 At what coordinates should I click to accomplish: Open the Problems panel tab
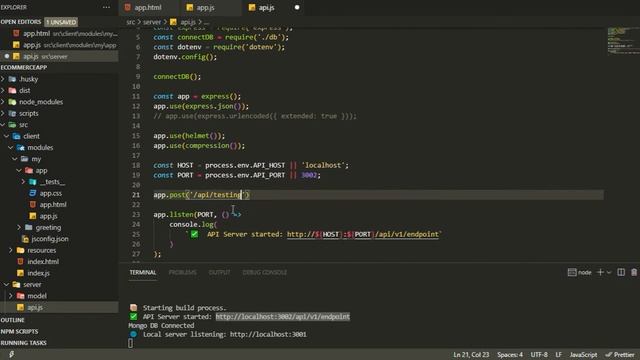coord(182,272)
